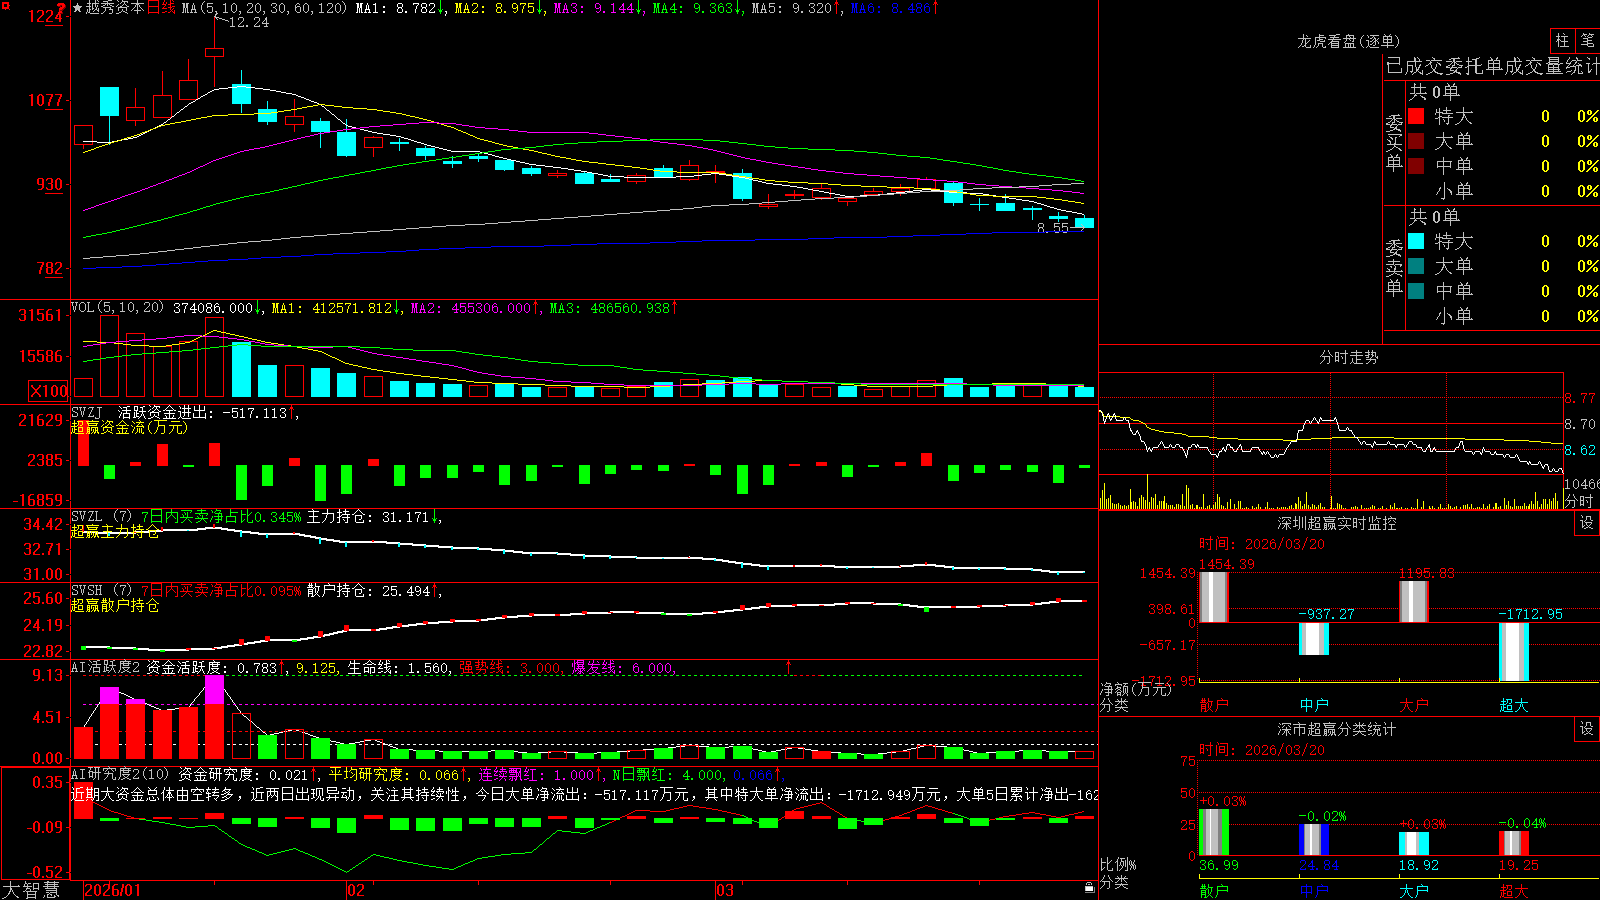The height and width of the screenshot is (900, 1600).
Task: Click the red arrow marker in AI活跃度 panel
Action: pos(788,666)
